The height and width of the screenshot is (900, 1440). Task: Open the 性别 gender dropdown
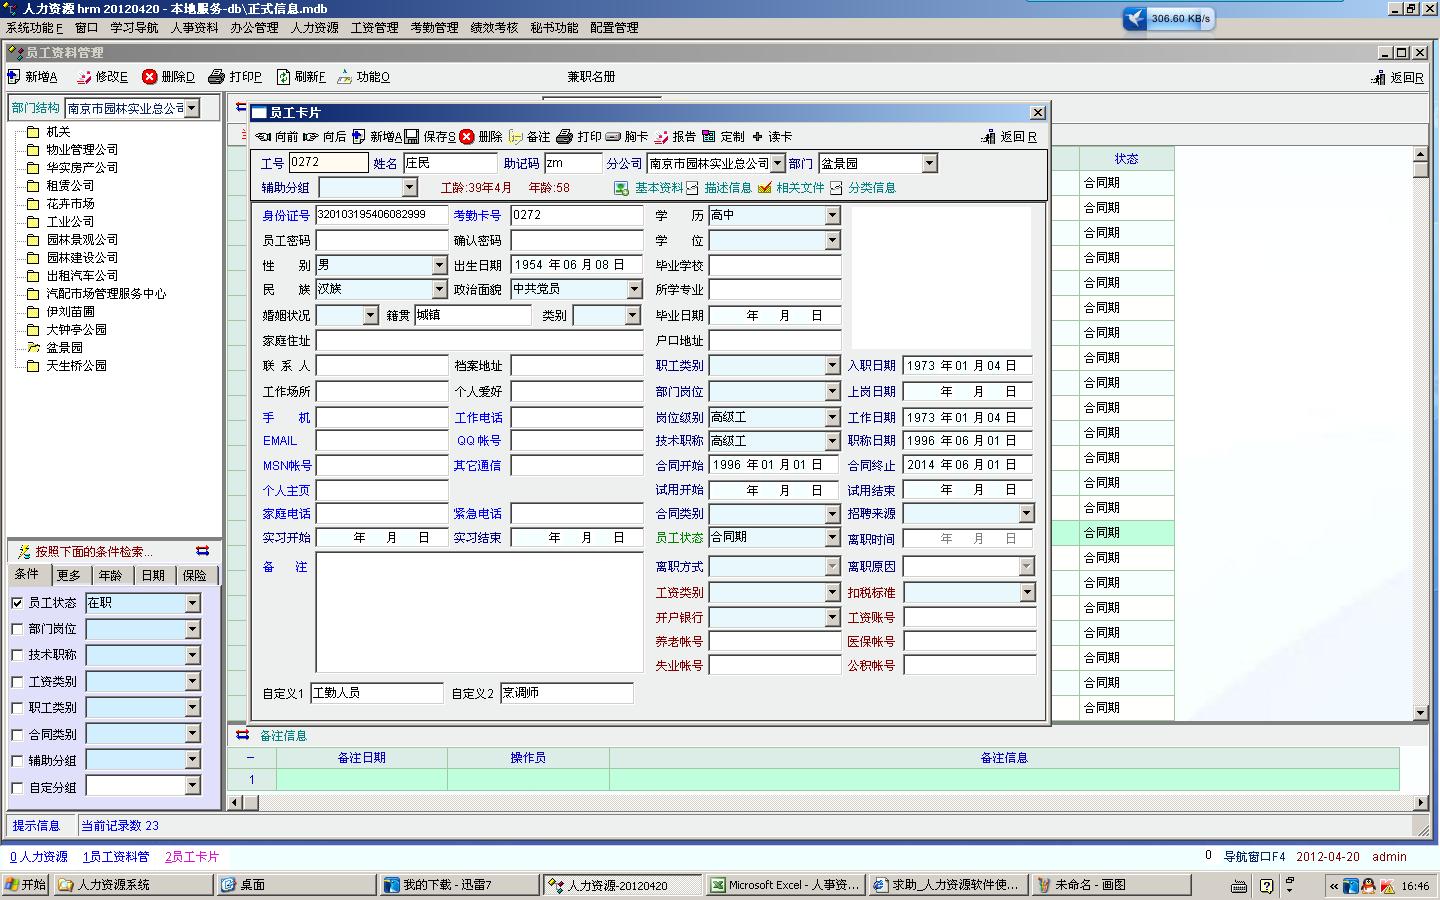439,265
